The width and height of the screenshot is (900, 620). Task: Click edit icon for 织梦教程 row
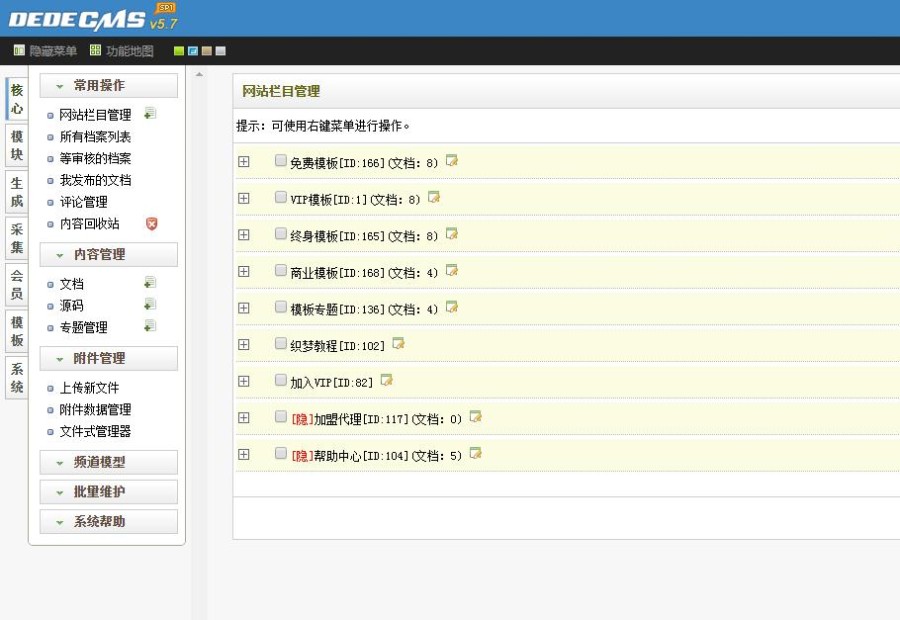point(398,343)
